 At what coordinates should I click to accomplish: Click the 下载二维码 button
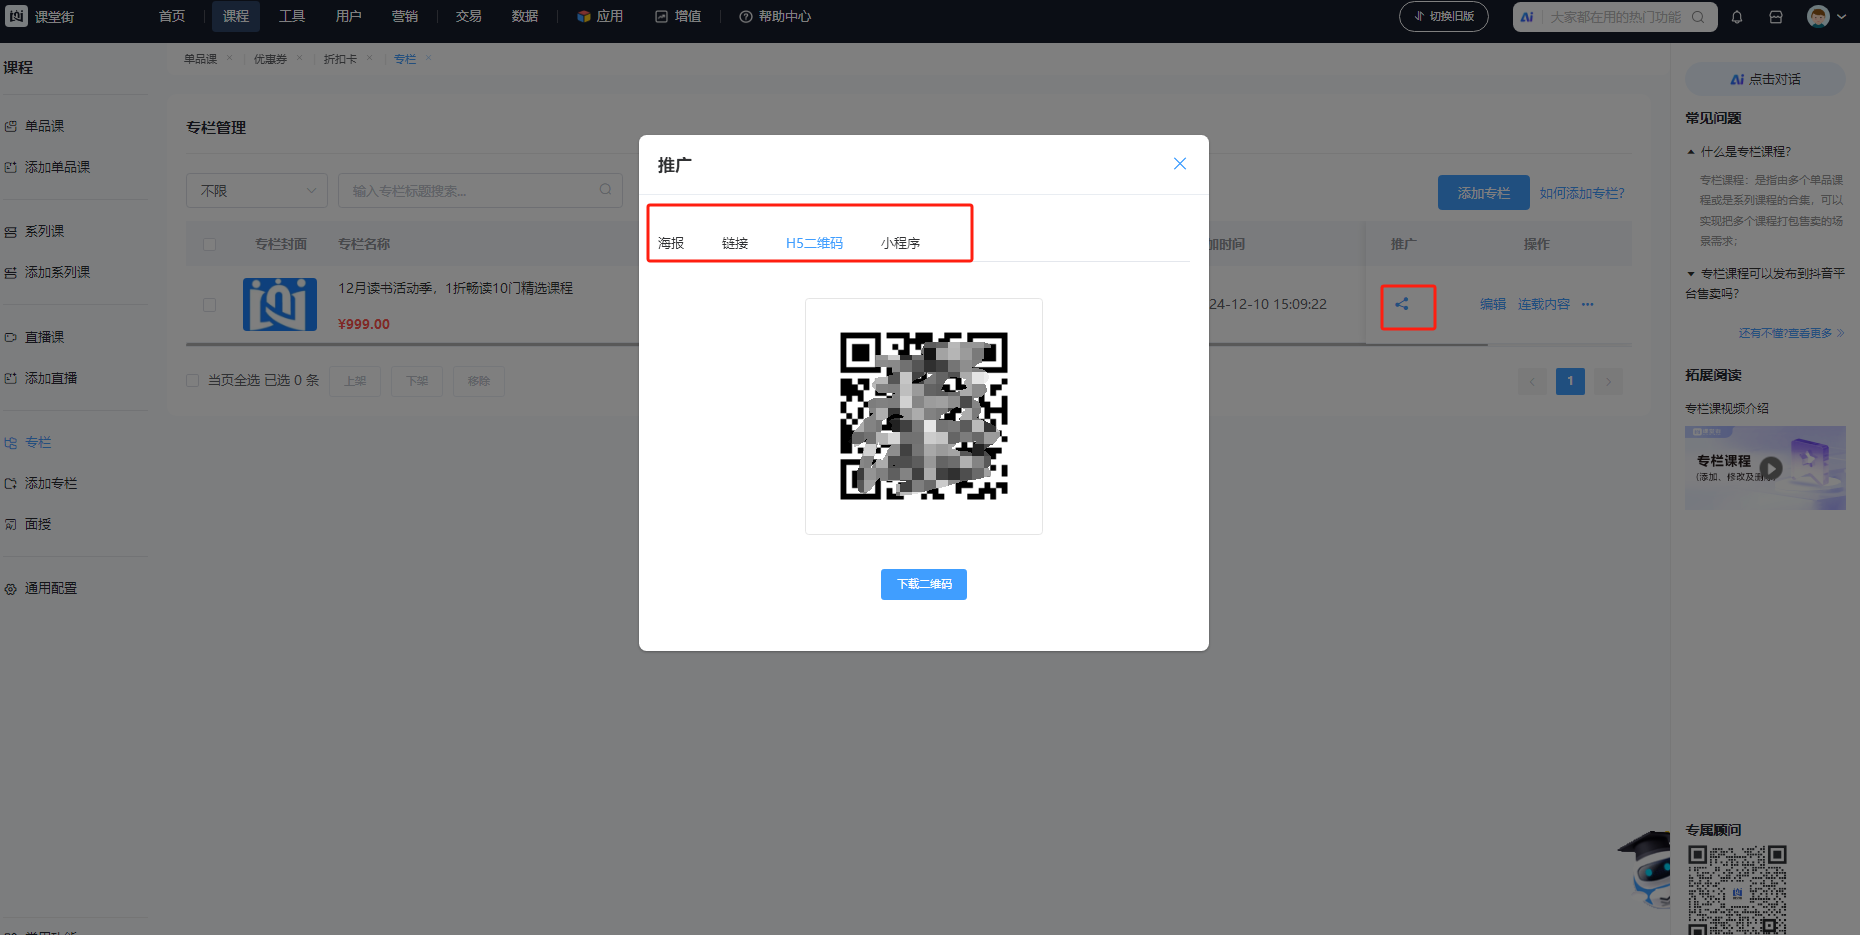pos(924,584)
